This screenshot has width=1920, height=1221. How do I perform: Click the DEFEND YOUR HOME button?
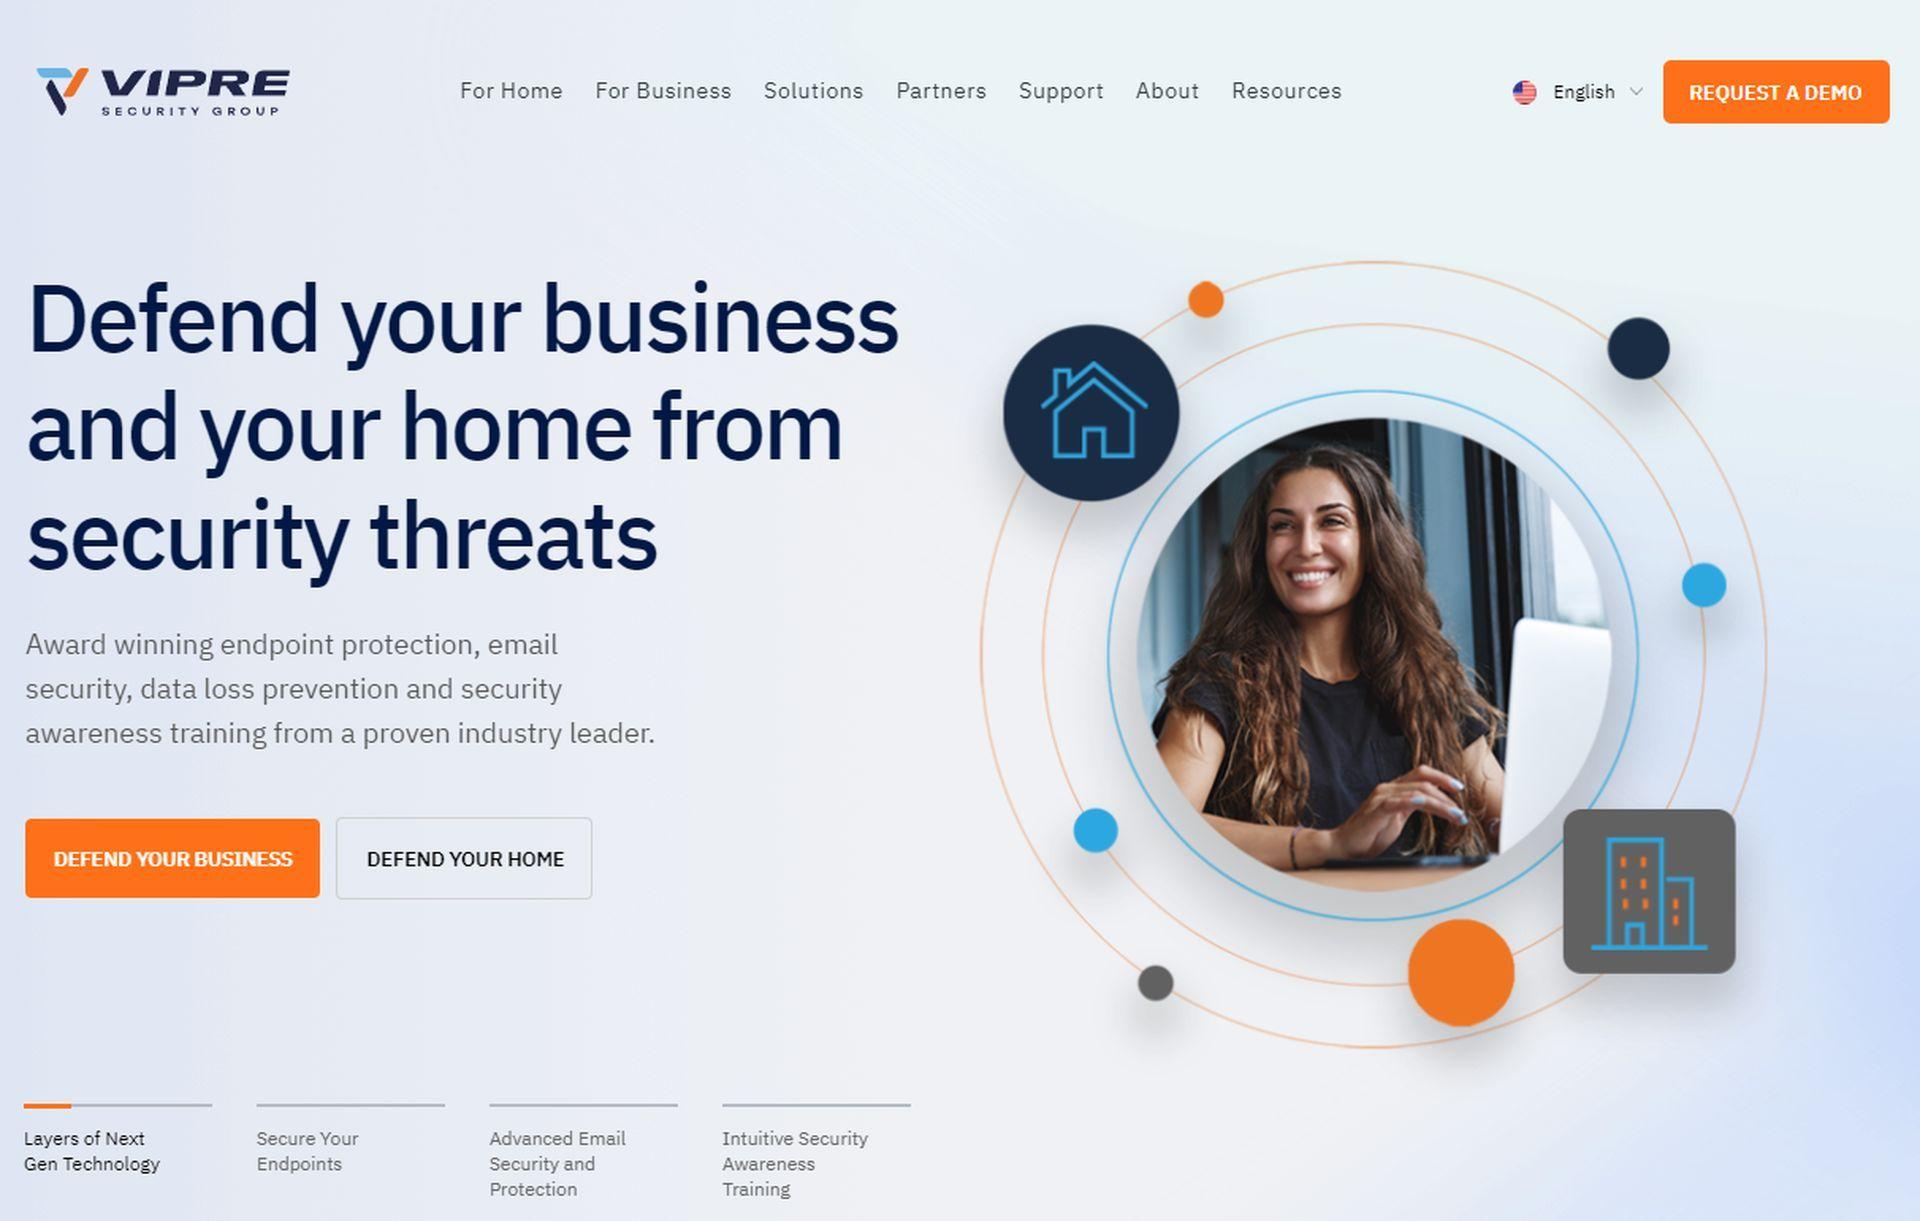(465, 859)
